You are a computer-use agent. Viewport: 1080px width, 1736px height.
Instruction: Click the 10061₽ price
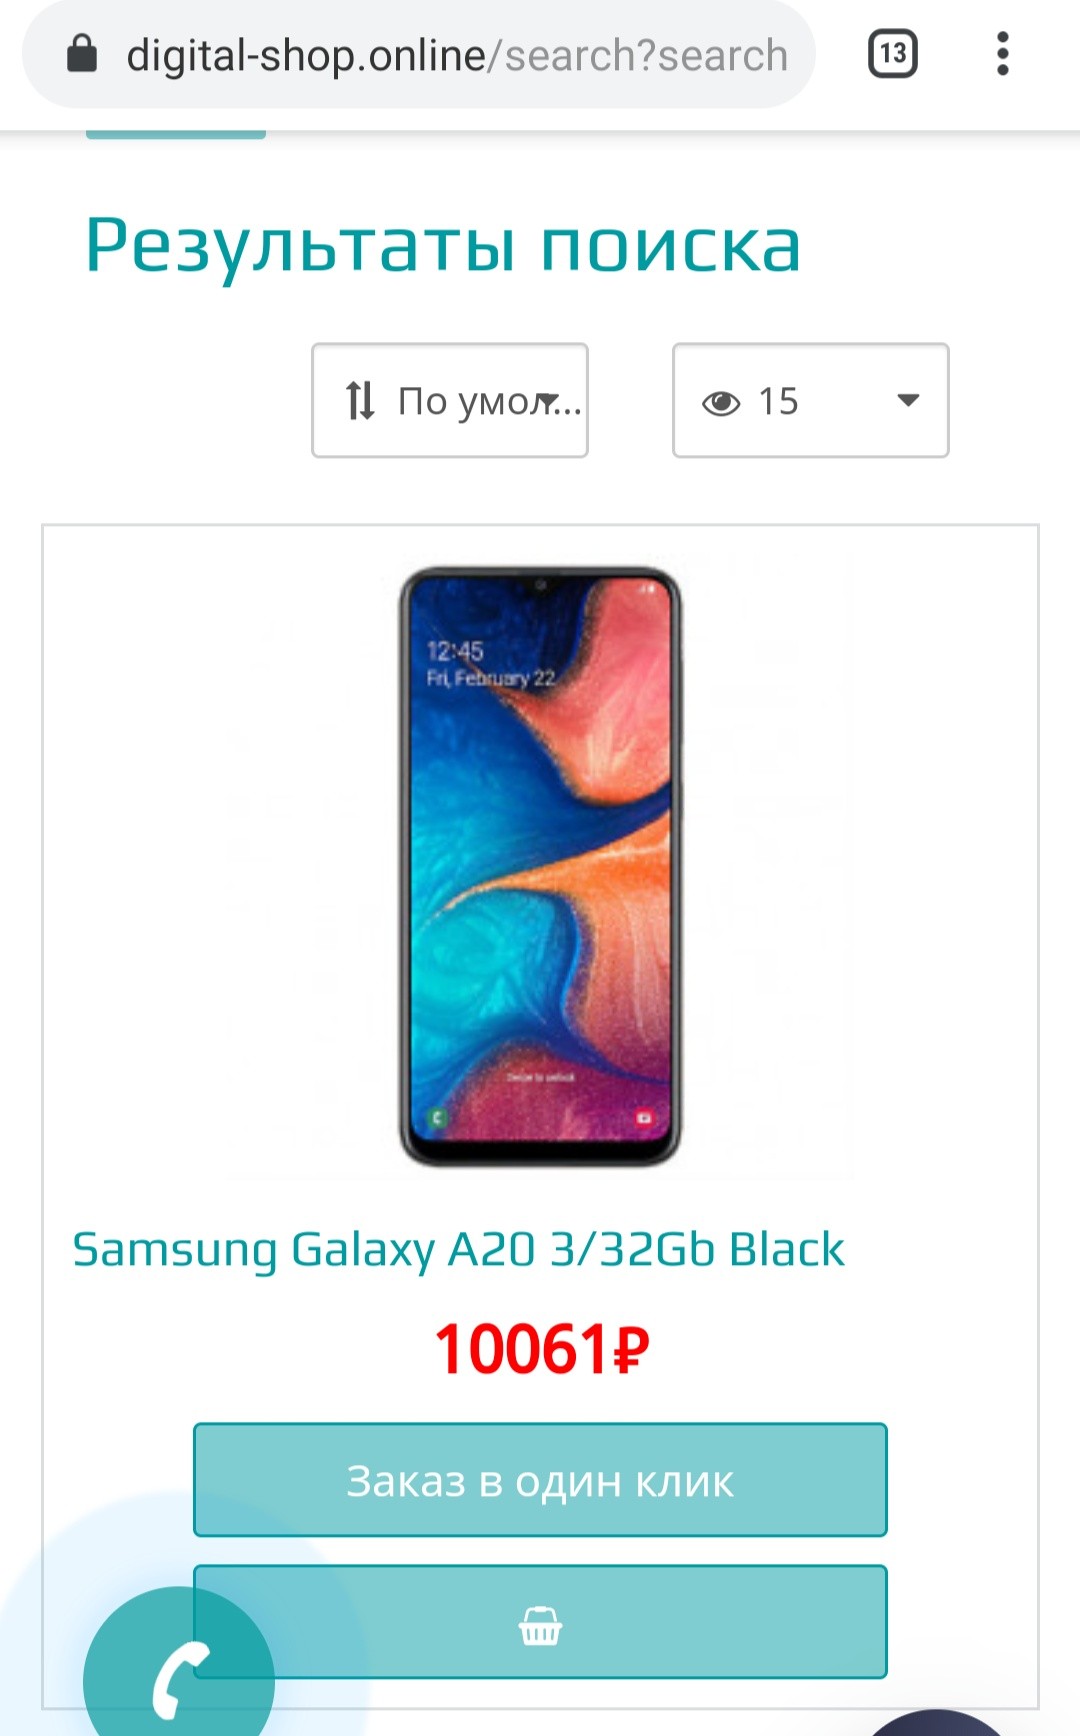pos(541,1349)
